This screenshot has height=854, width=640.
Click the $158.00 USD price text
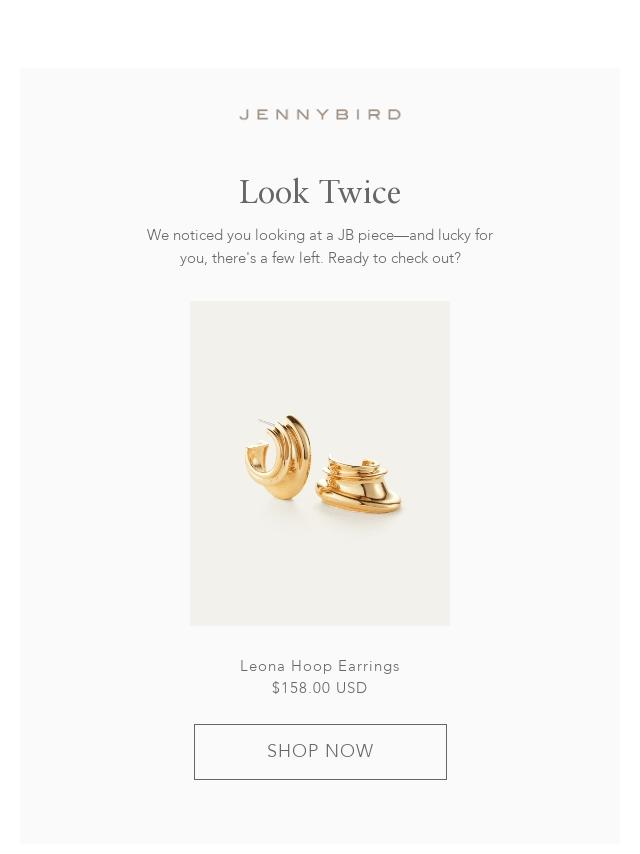pos(320,688)
